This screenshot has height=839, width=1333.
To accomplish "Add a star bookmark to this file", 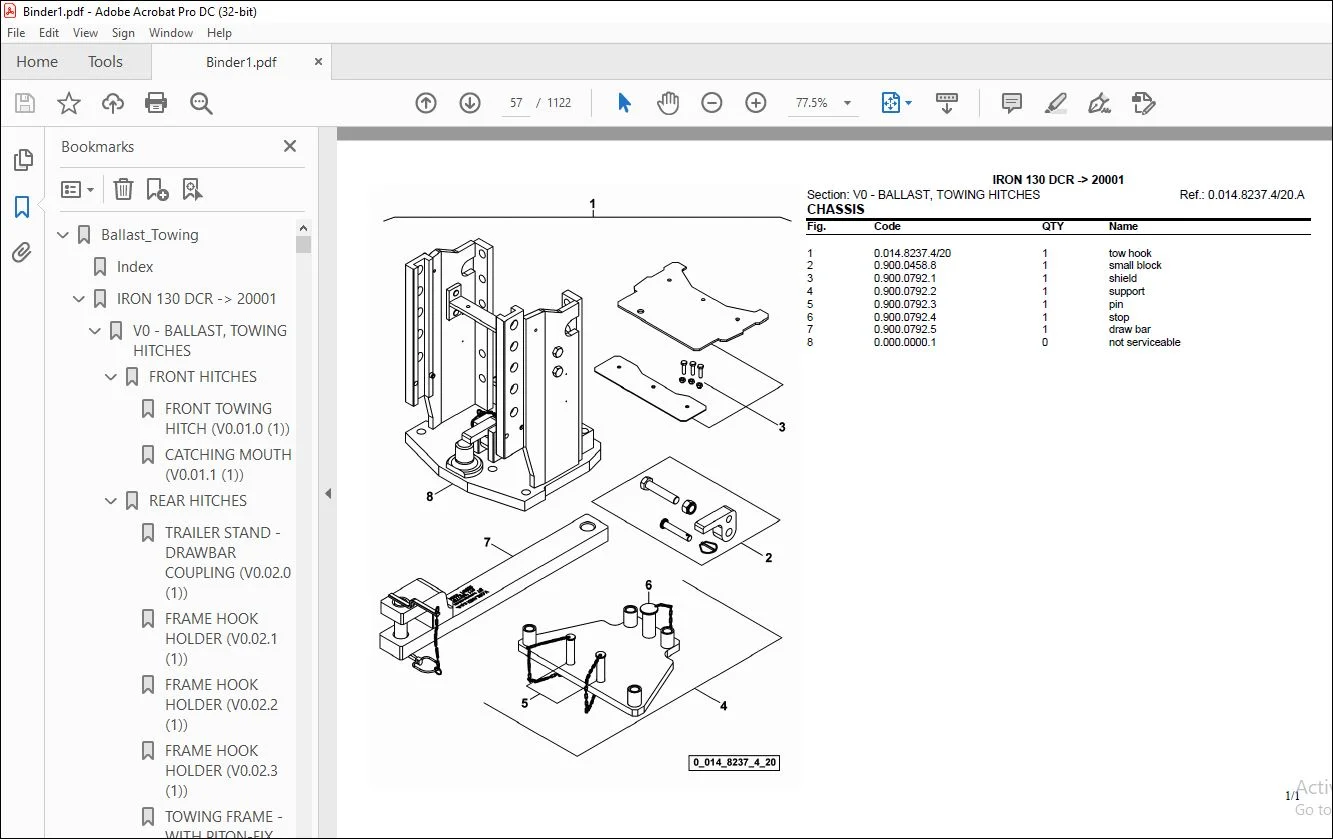I will click(x=69, y=103).
